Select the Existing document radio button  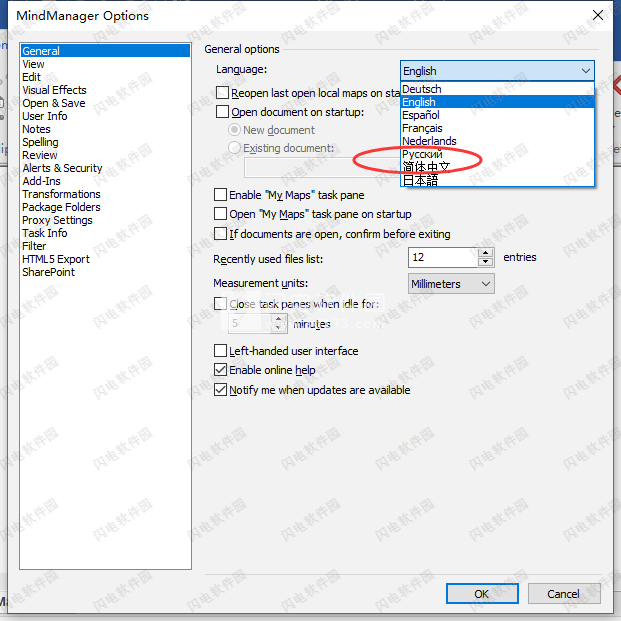point(234,148)
